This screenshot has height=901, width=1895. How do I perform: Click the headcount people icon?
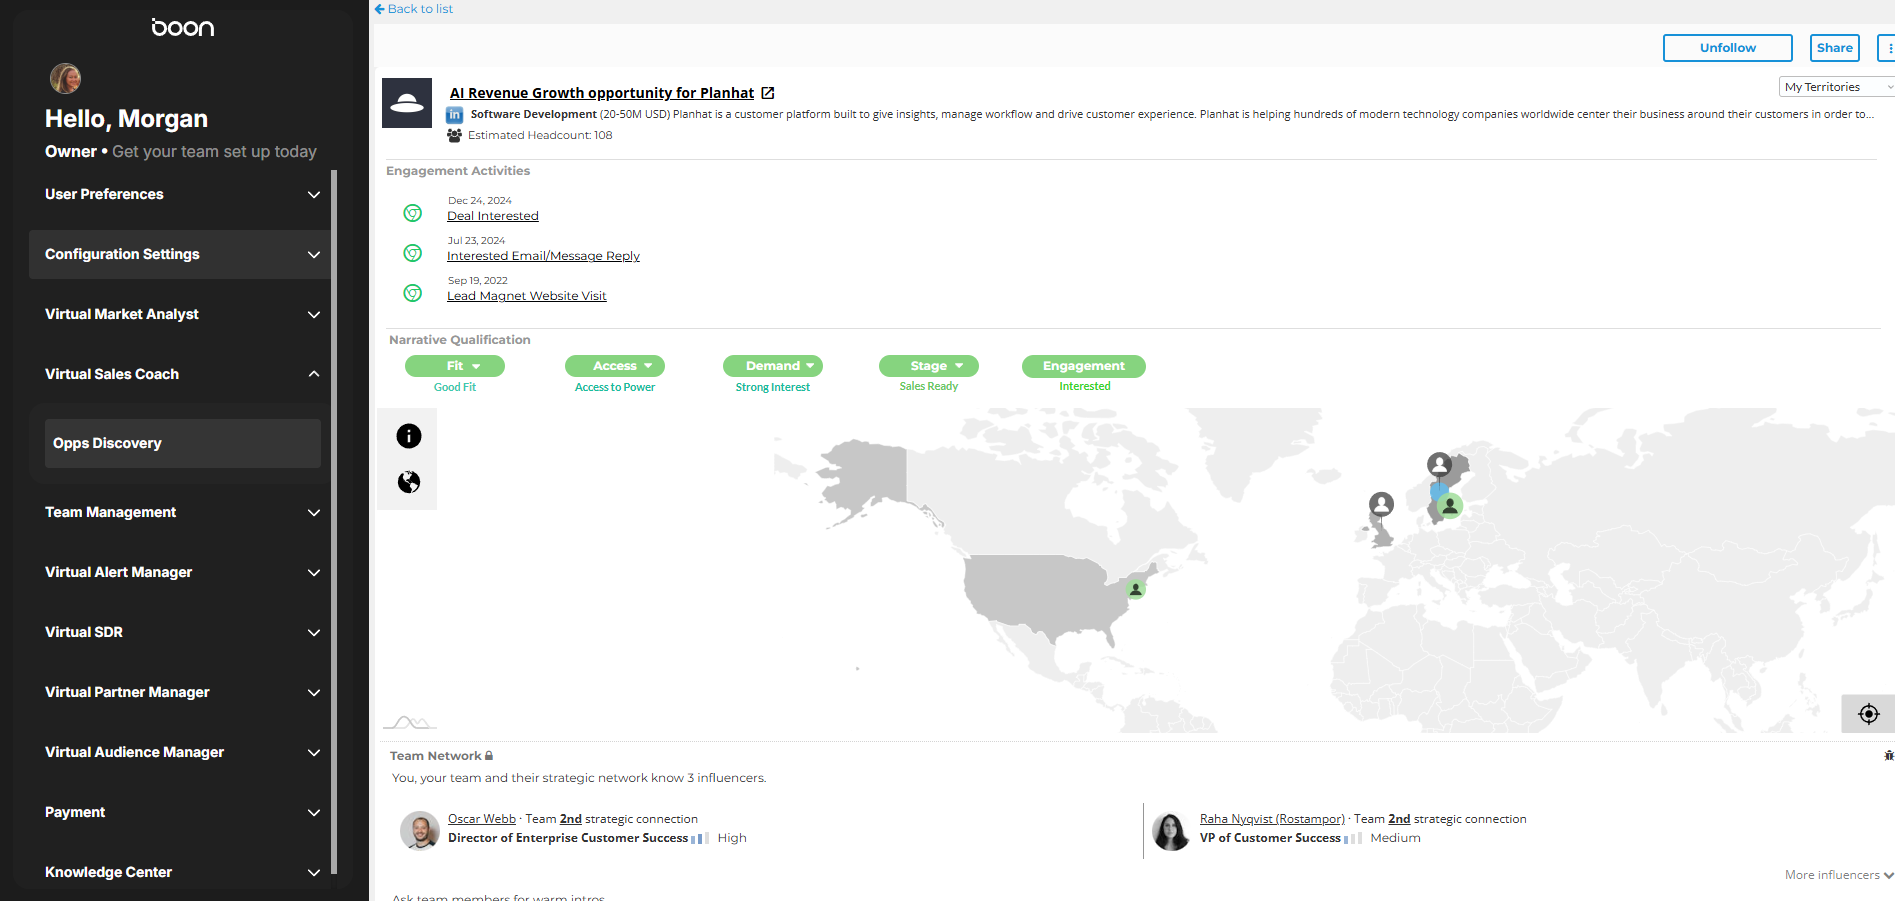pos(455,135)
